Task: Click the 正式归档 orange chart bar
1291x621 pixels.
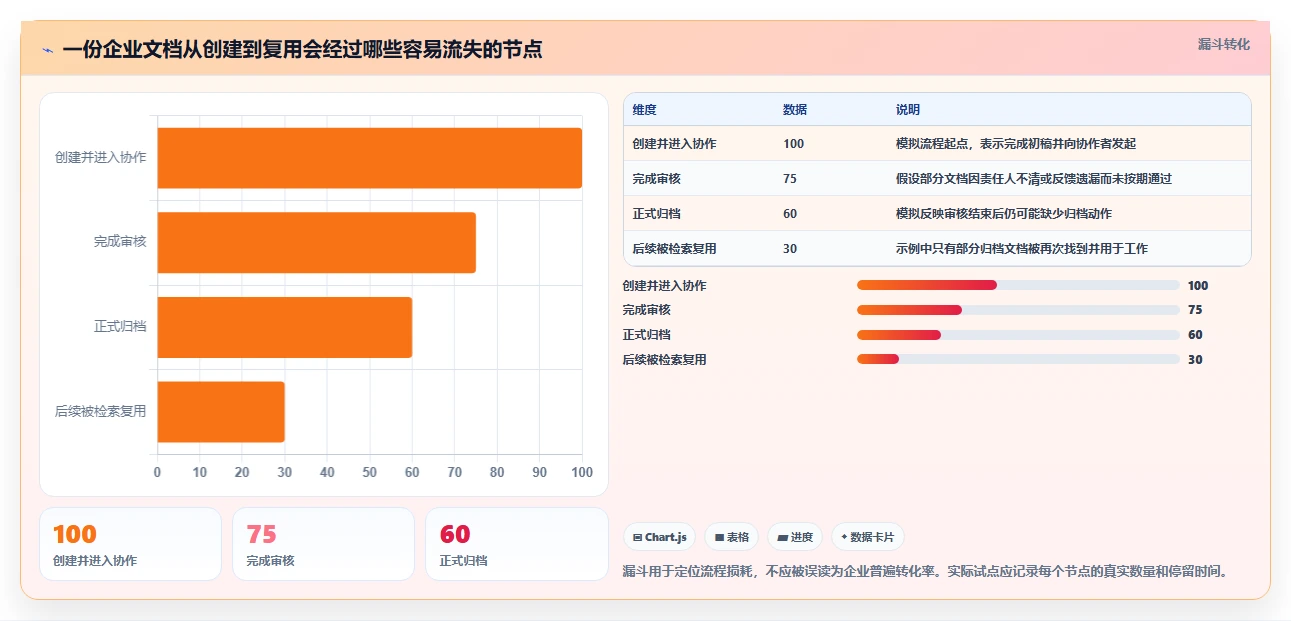Action: point(285,327)
